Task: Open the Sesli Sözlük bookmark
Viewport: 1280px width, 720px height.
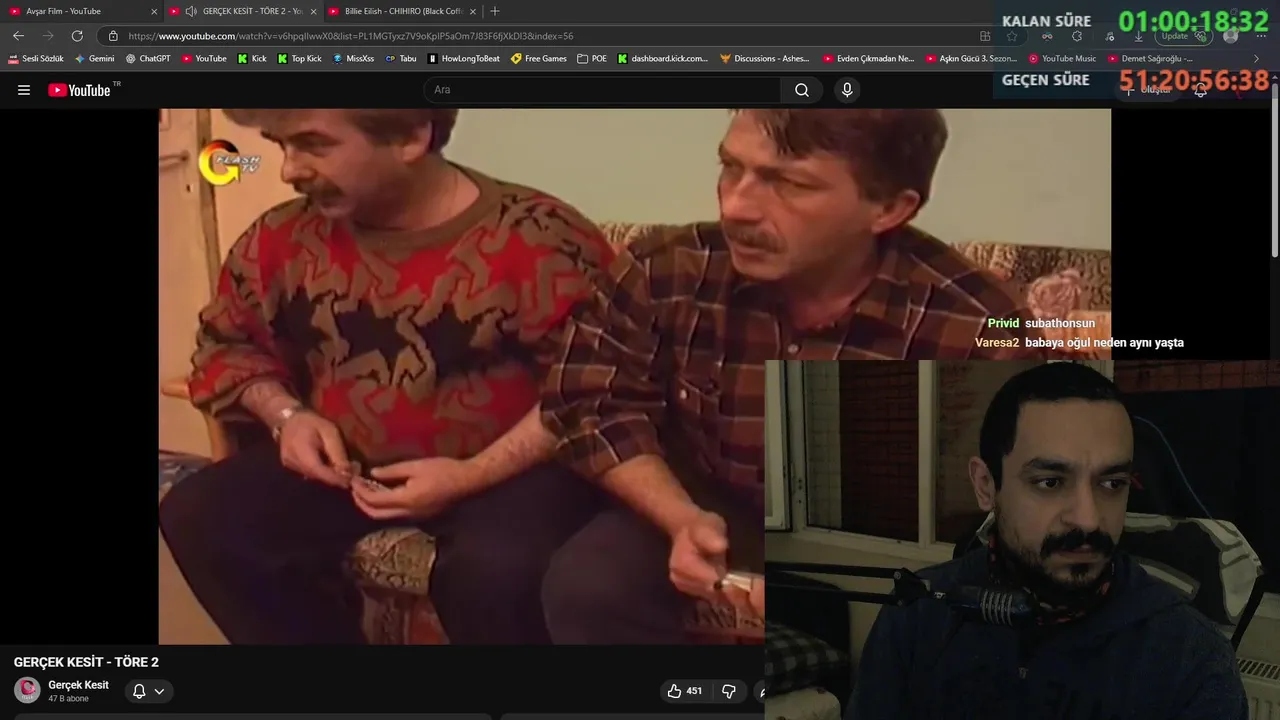Action: (x=36, y=58)
